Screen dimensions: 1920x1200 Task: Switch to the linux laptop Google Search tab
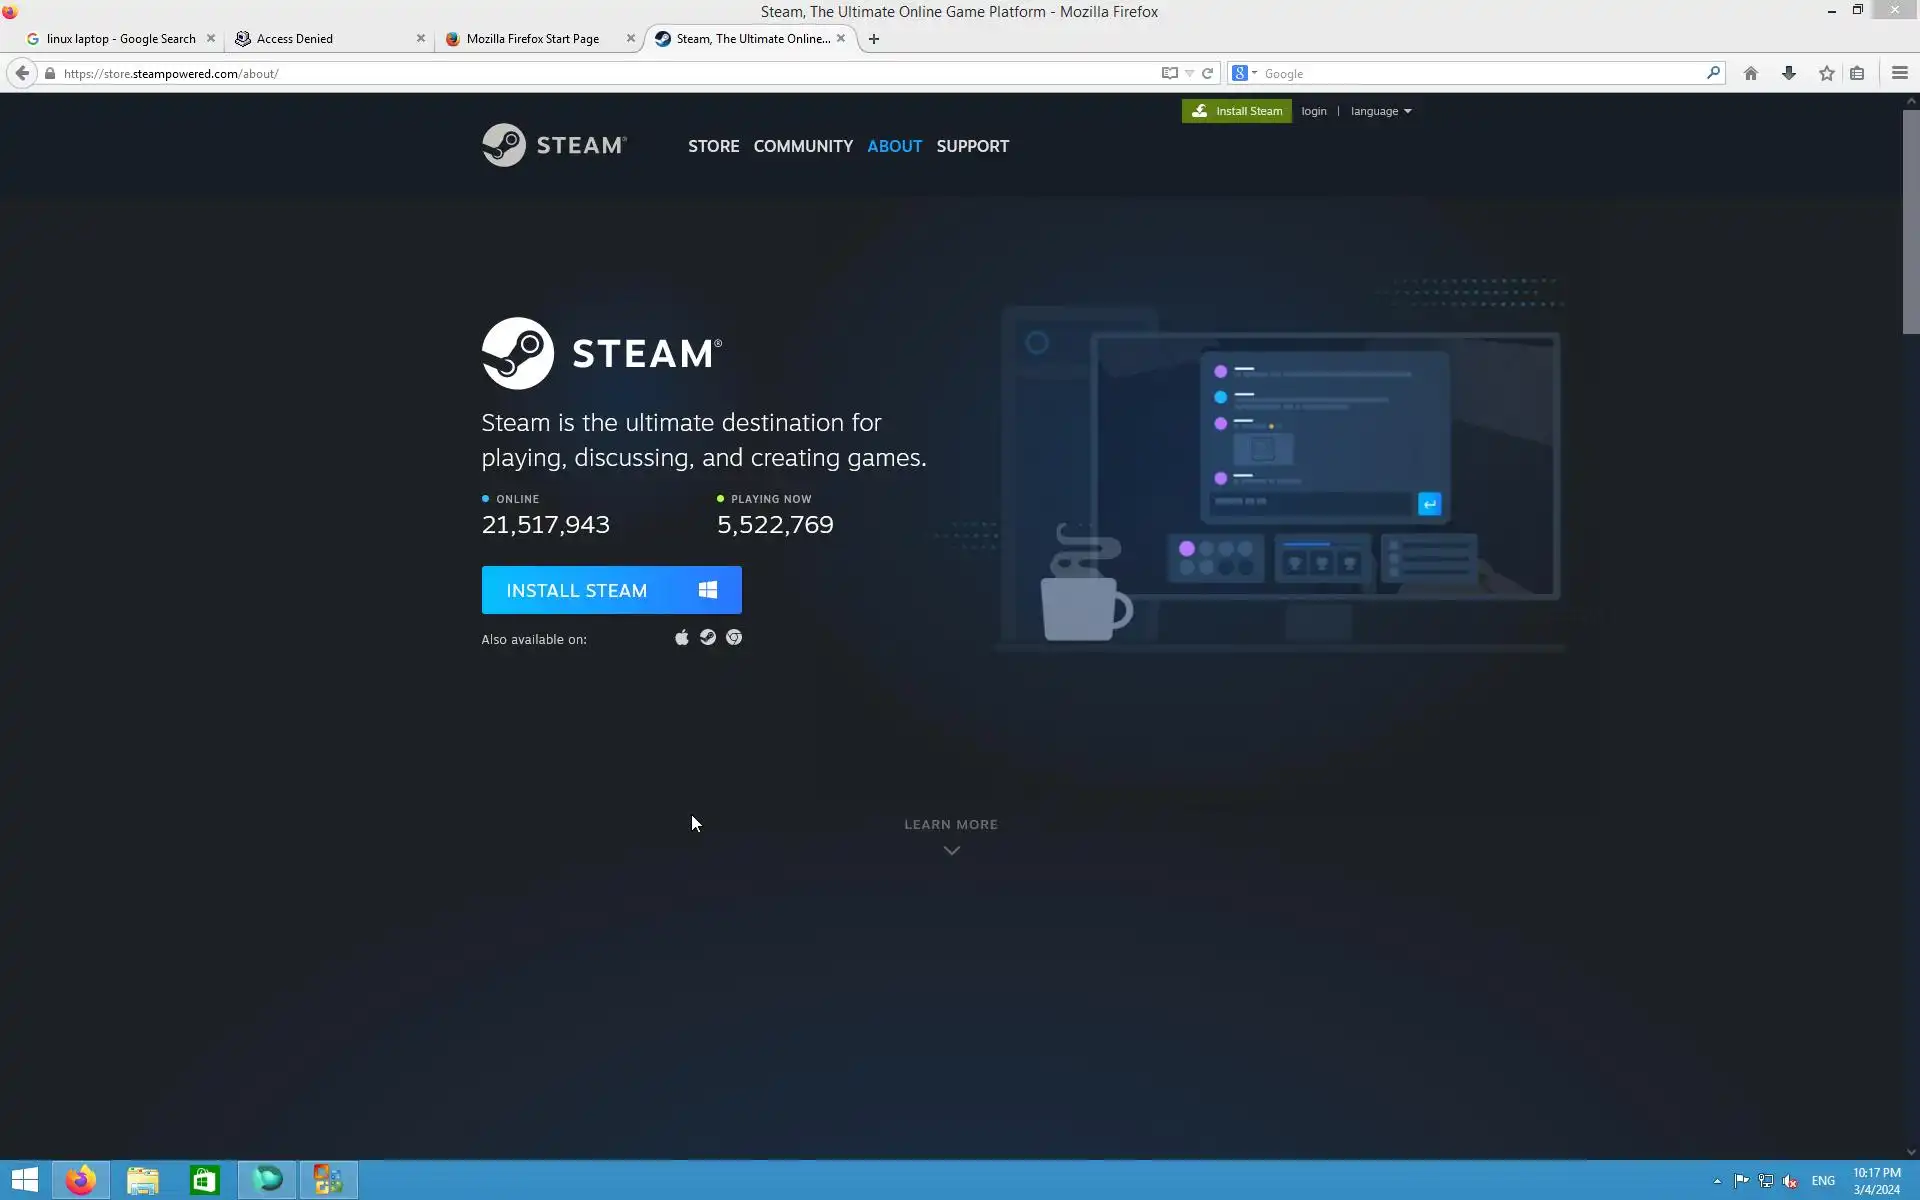(x=120, y=39)
